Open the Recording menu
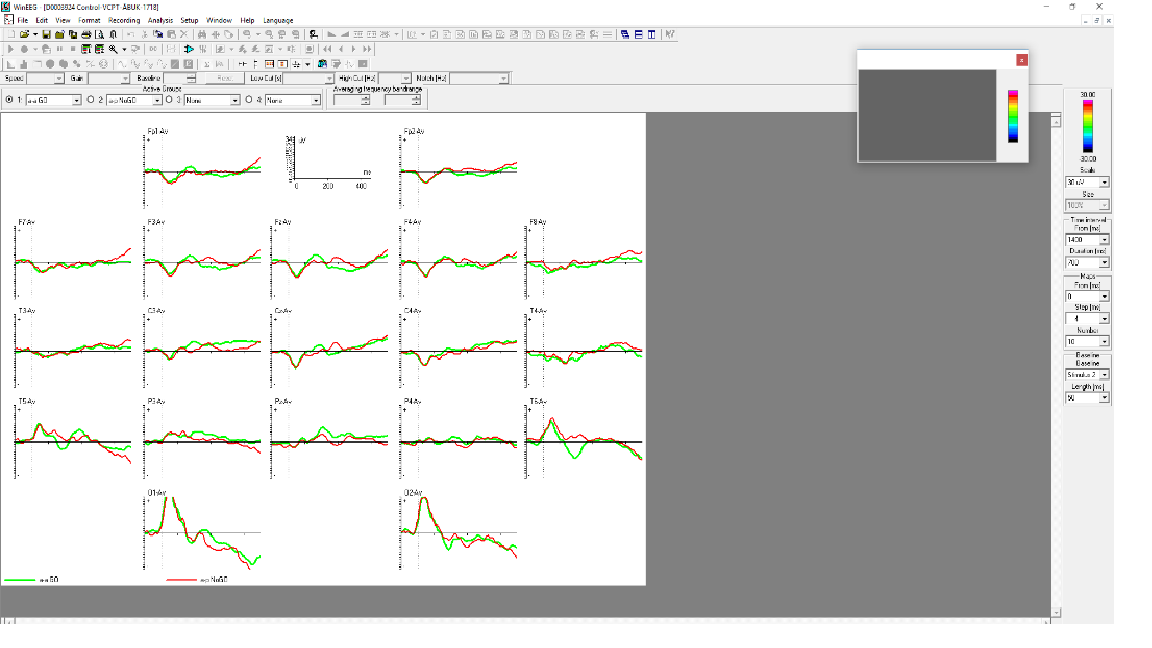 [x=124, y=20]
